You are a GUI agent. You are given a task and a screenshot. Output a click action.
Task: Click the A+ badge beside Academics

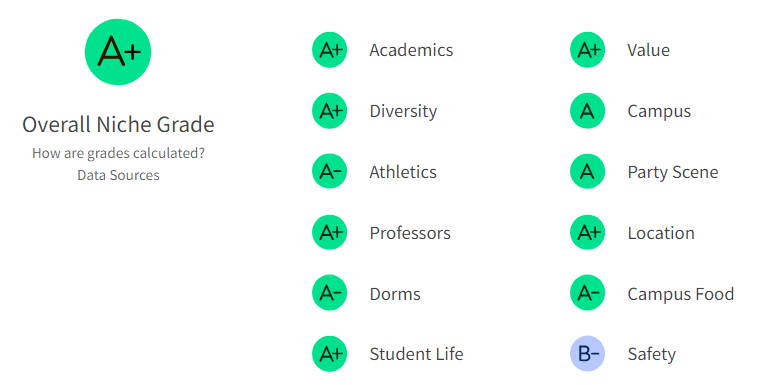coord(329,50)
